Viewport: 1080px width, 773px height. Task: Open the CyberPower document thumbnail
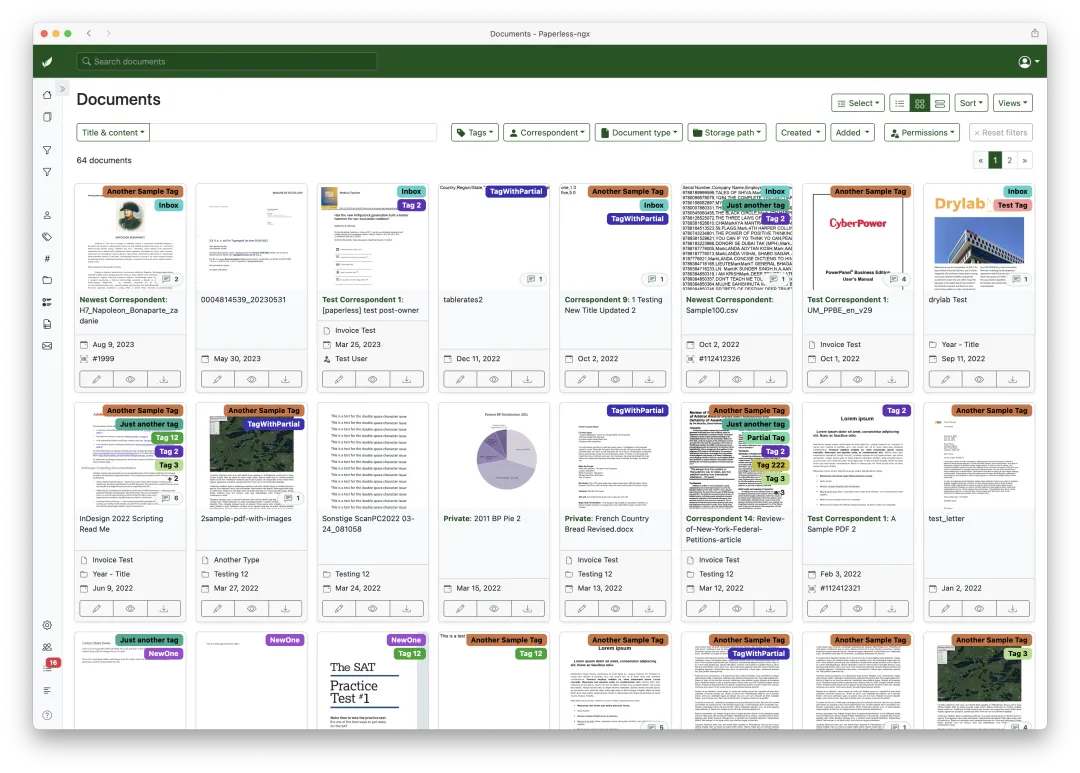(x=858, y=238)
